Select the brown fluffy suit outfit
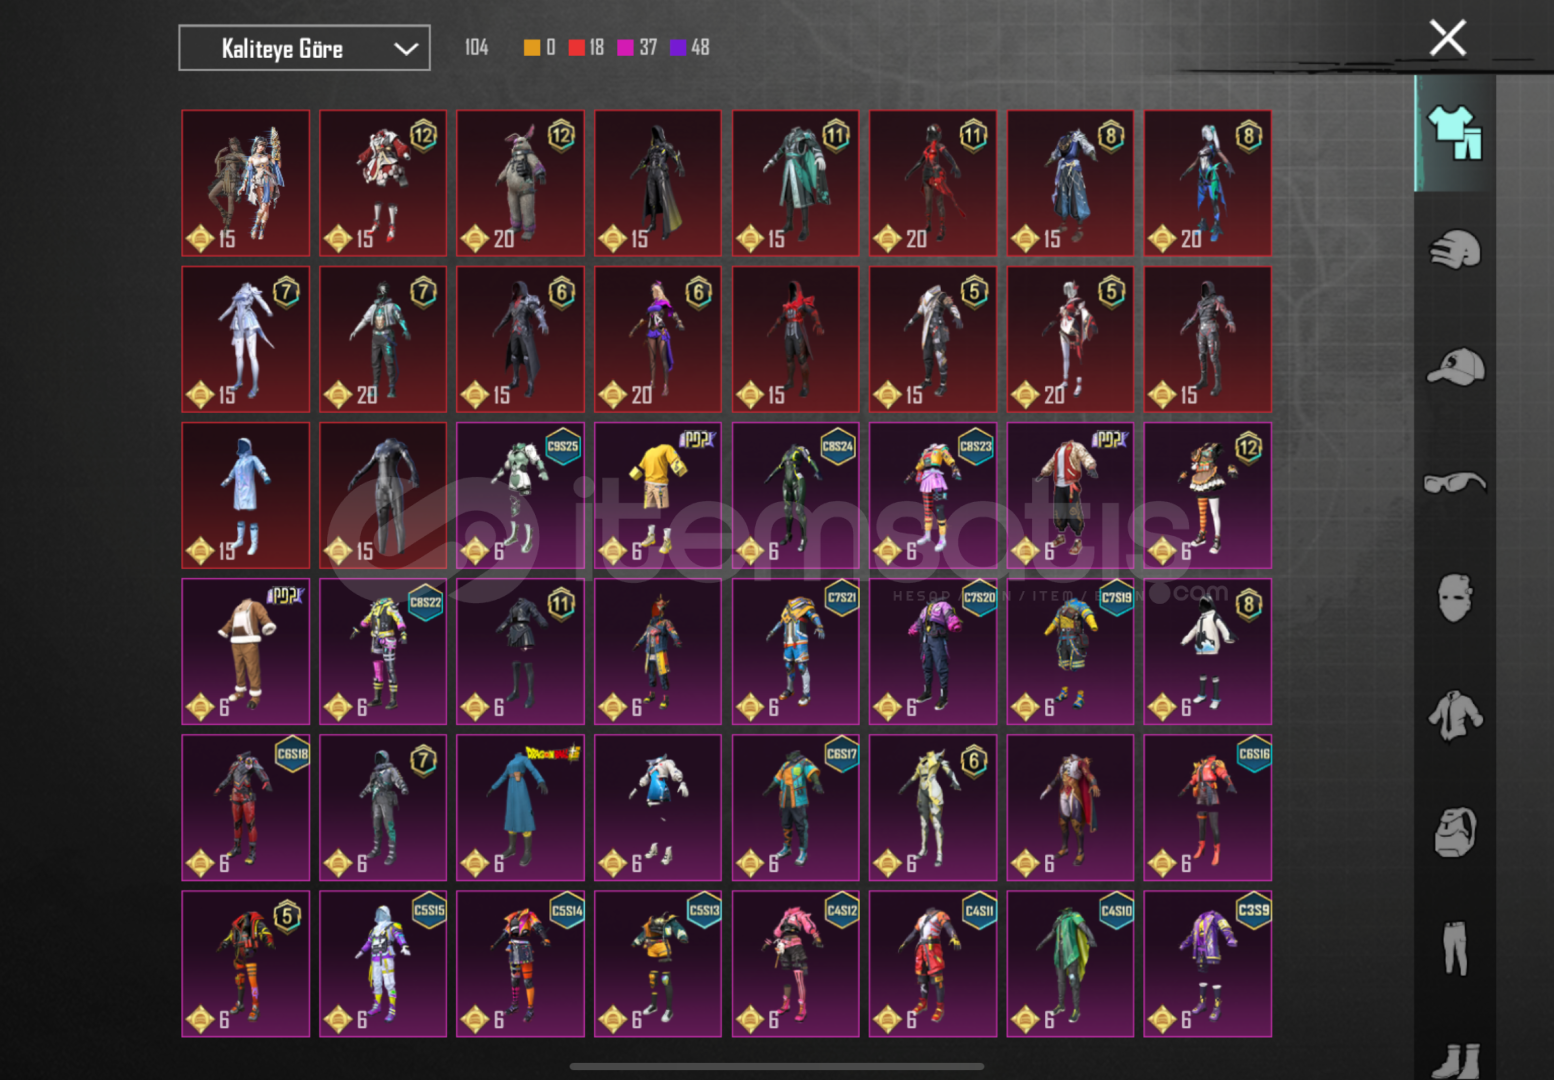This screenshot has width=1554, height=1080. point(246,651)
